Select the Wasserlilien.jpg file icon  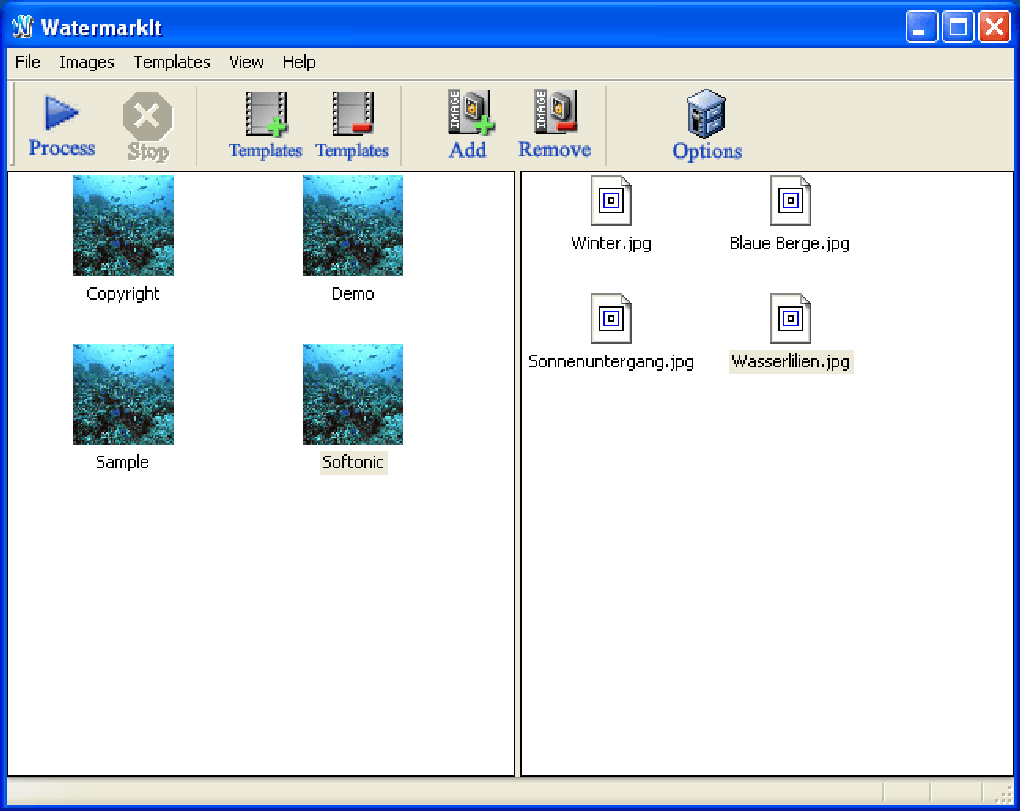pos(790,318)
